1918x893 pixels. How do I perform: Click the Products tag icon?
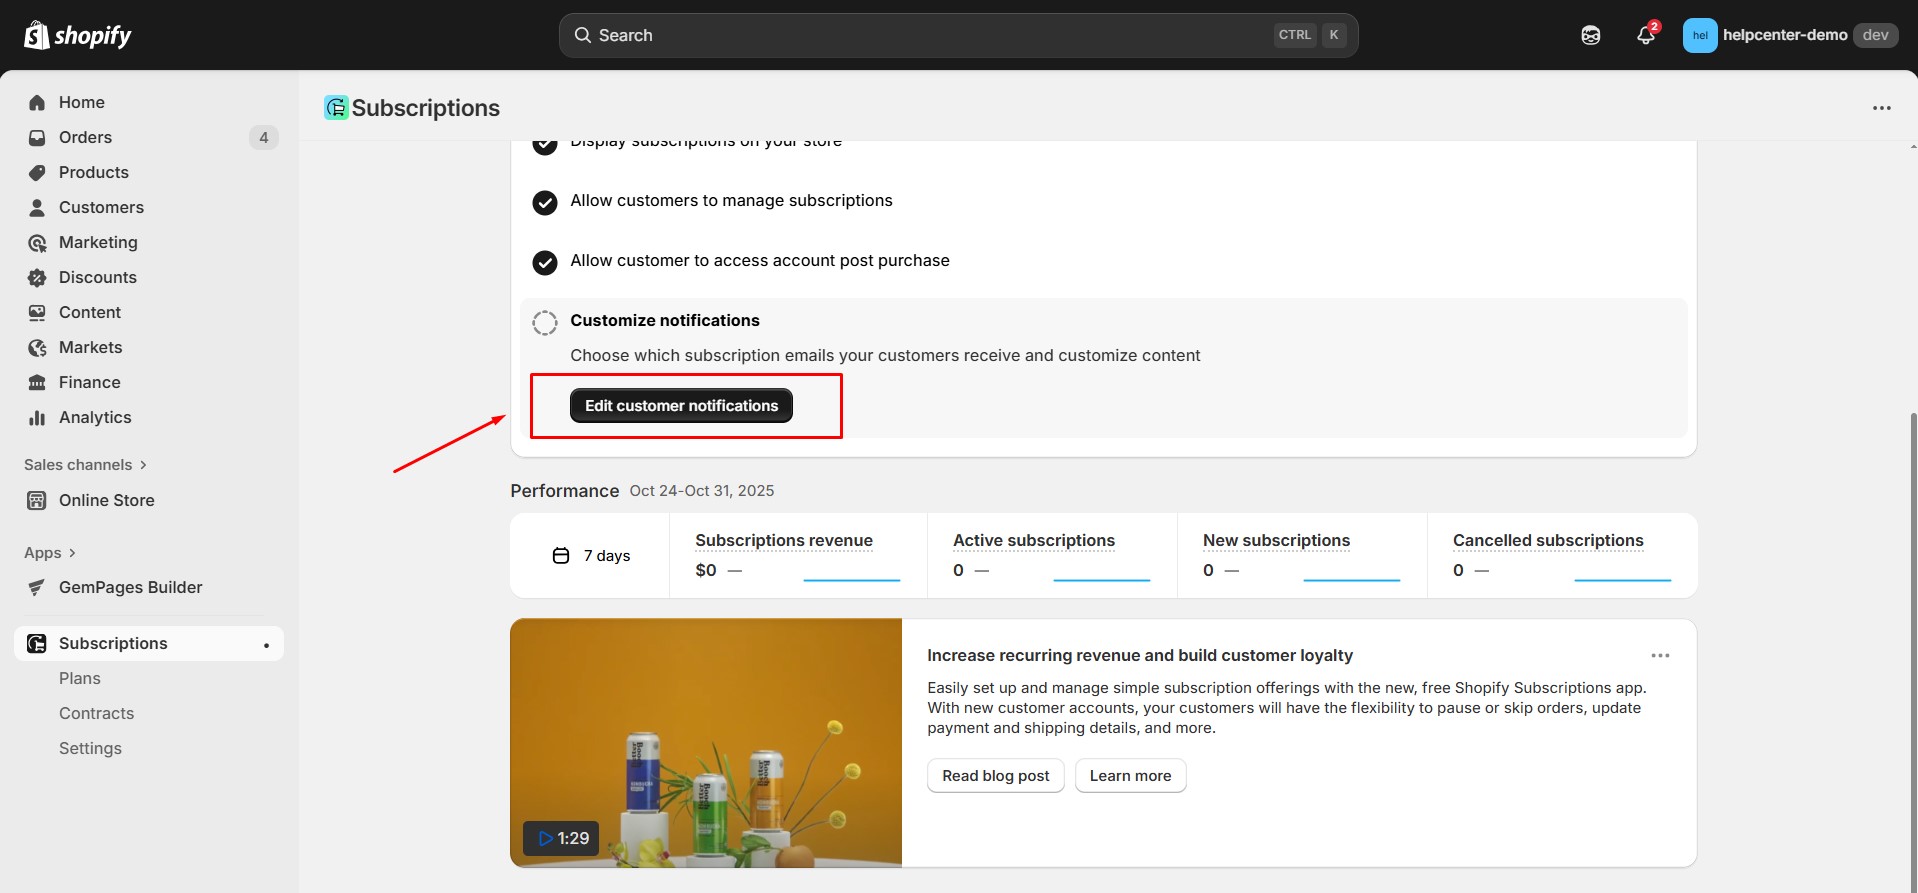(x=37, y=173)
